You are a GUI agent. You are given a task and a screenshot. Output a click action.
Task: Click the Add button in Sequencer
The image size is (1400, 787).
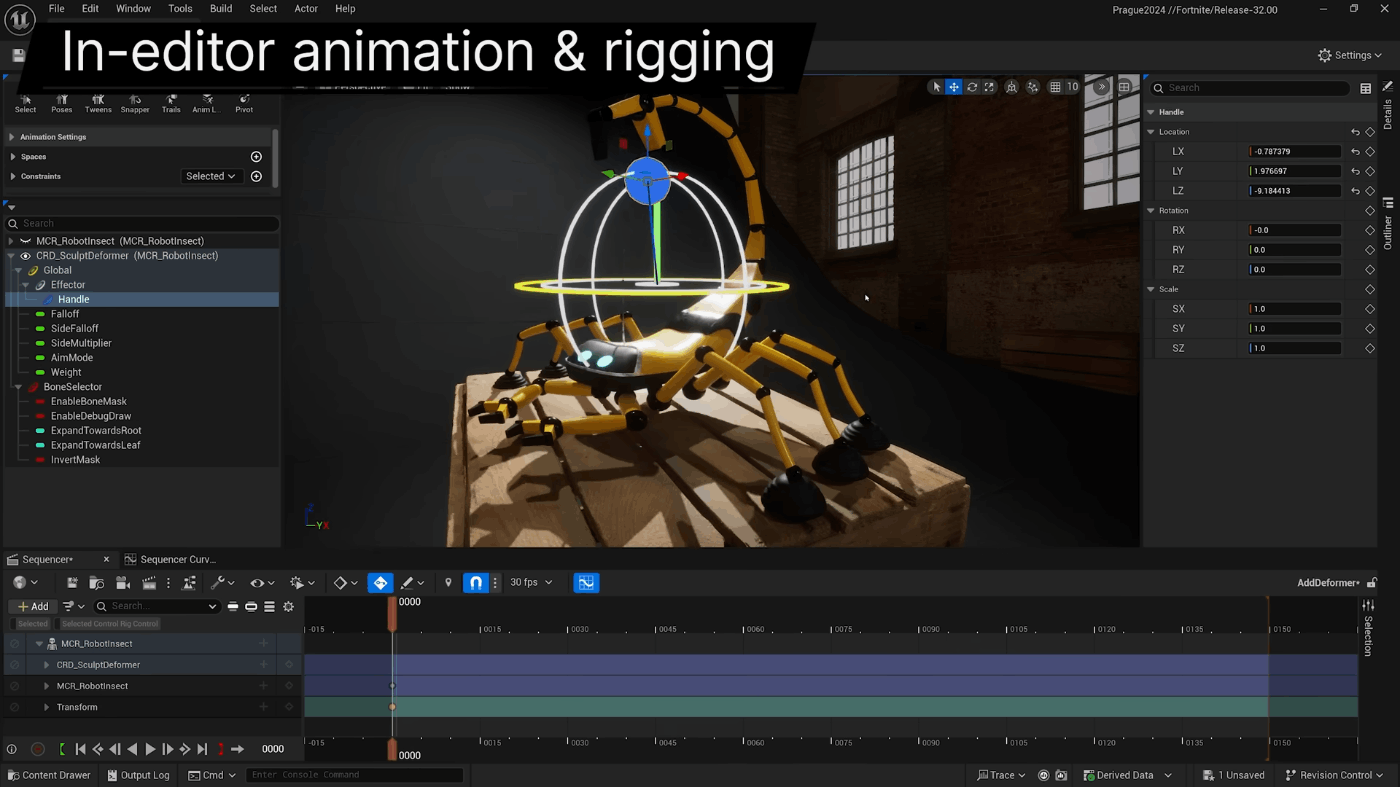(33, 606)
